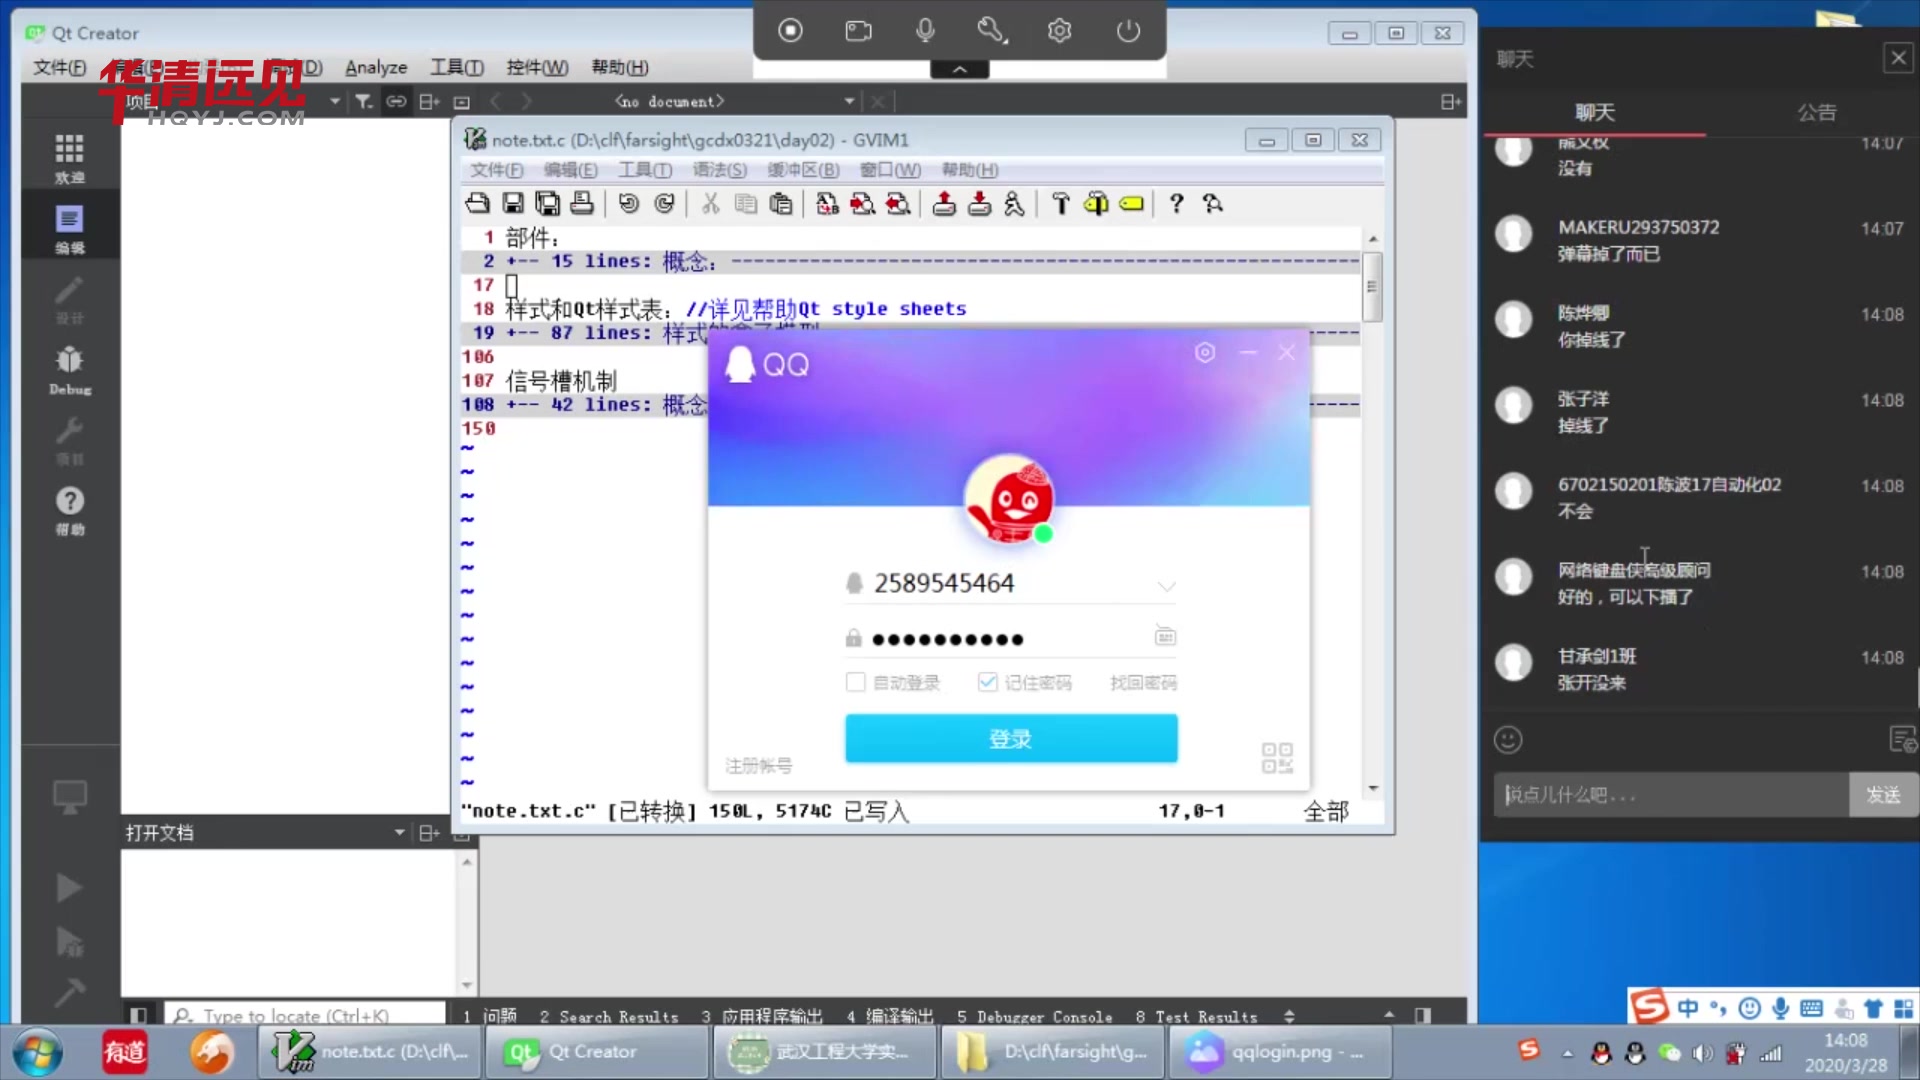Image resolution: width=1920 pixels, height=1080 pixels.
Task: Switch to the 公告 tab in chat panel
Action: coord(1817,112)
